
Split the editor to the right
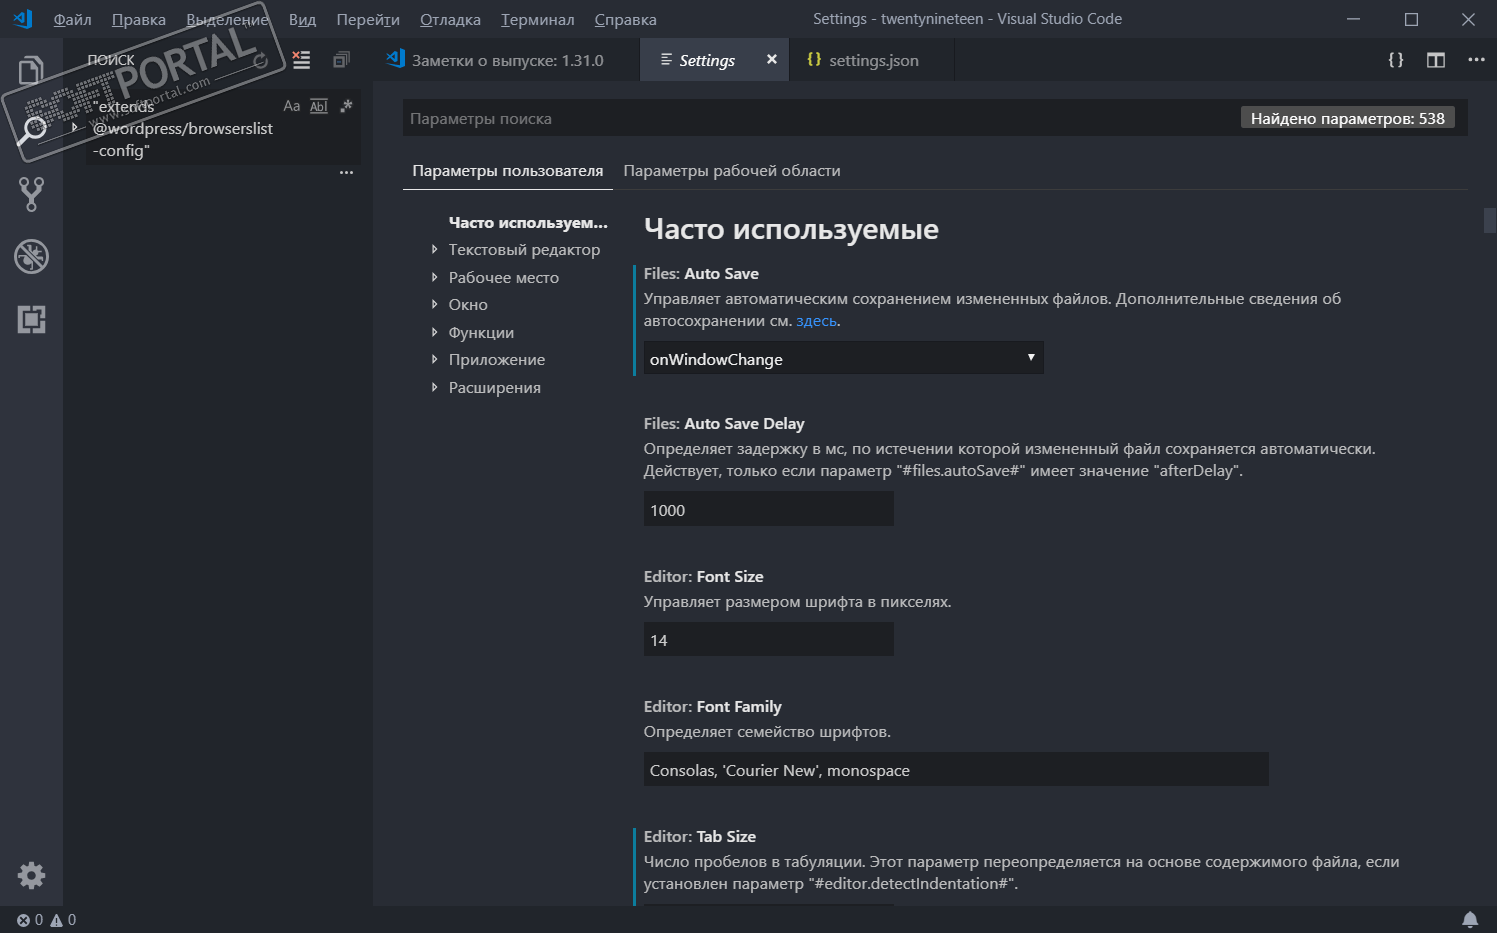click(1436, 60)
